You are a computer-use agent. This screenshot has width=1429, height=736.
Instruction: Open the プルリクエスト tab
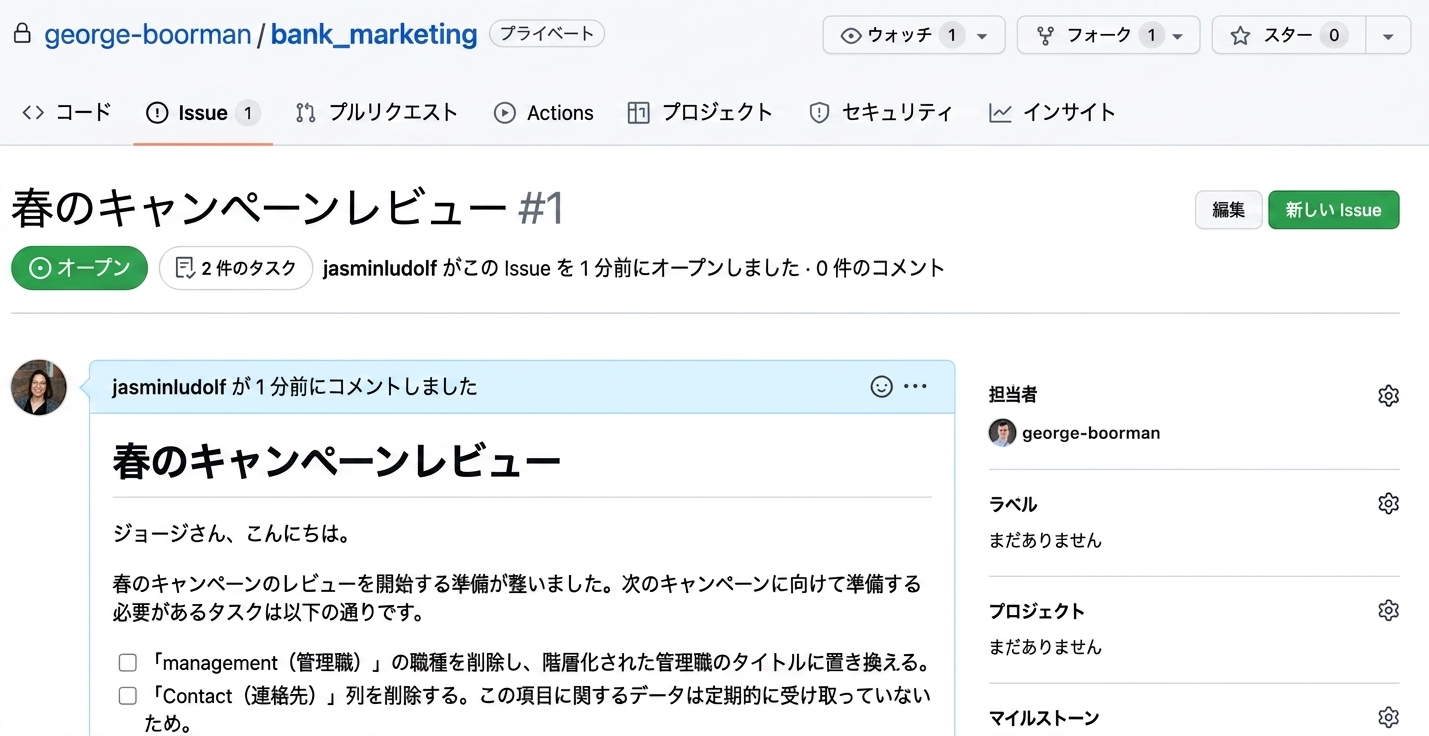377,113
